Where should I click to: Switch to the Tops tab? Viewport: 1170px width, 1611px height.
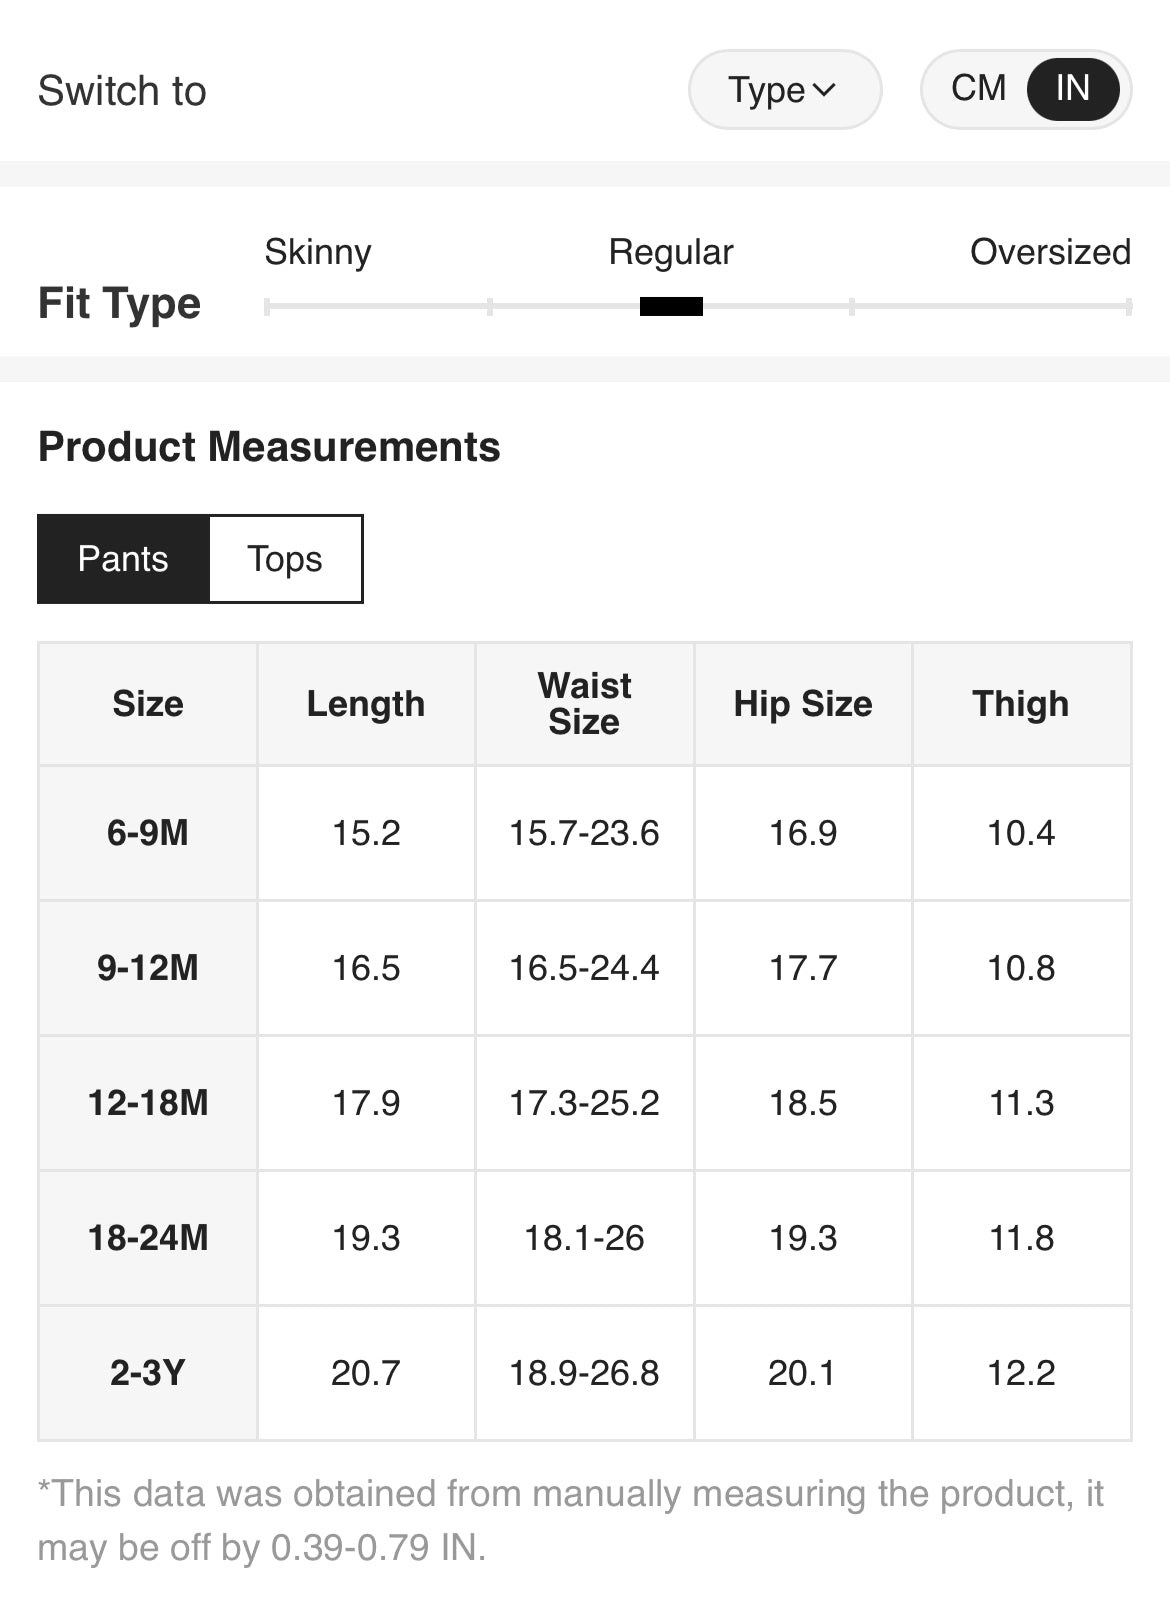click(285, 559)
